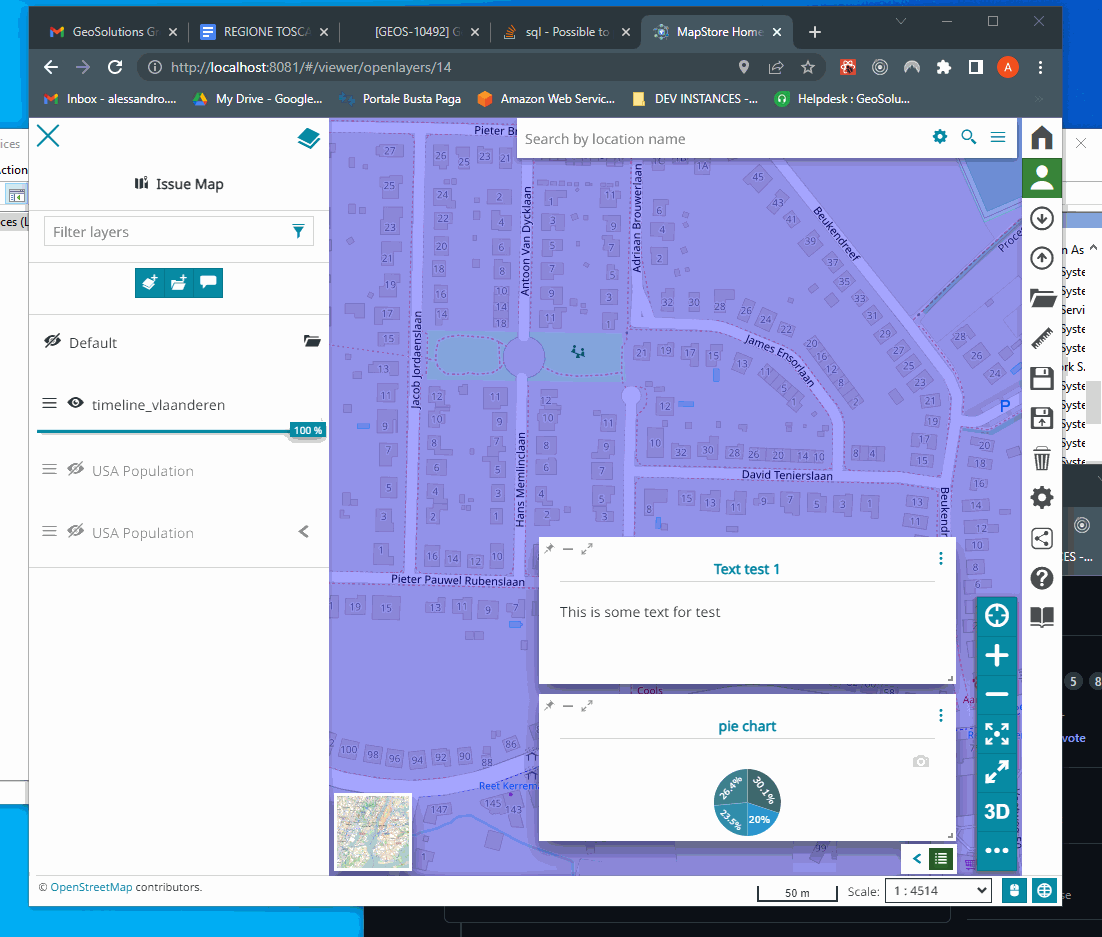The image size is (1102, 937).
Task: Click the add annotation speech bubble button
Action: (208, 283)
